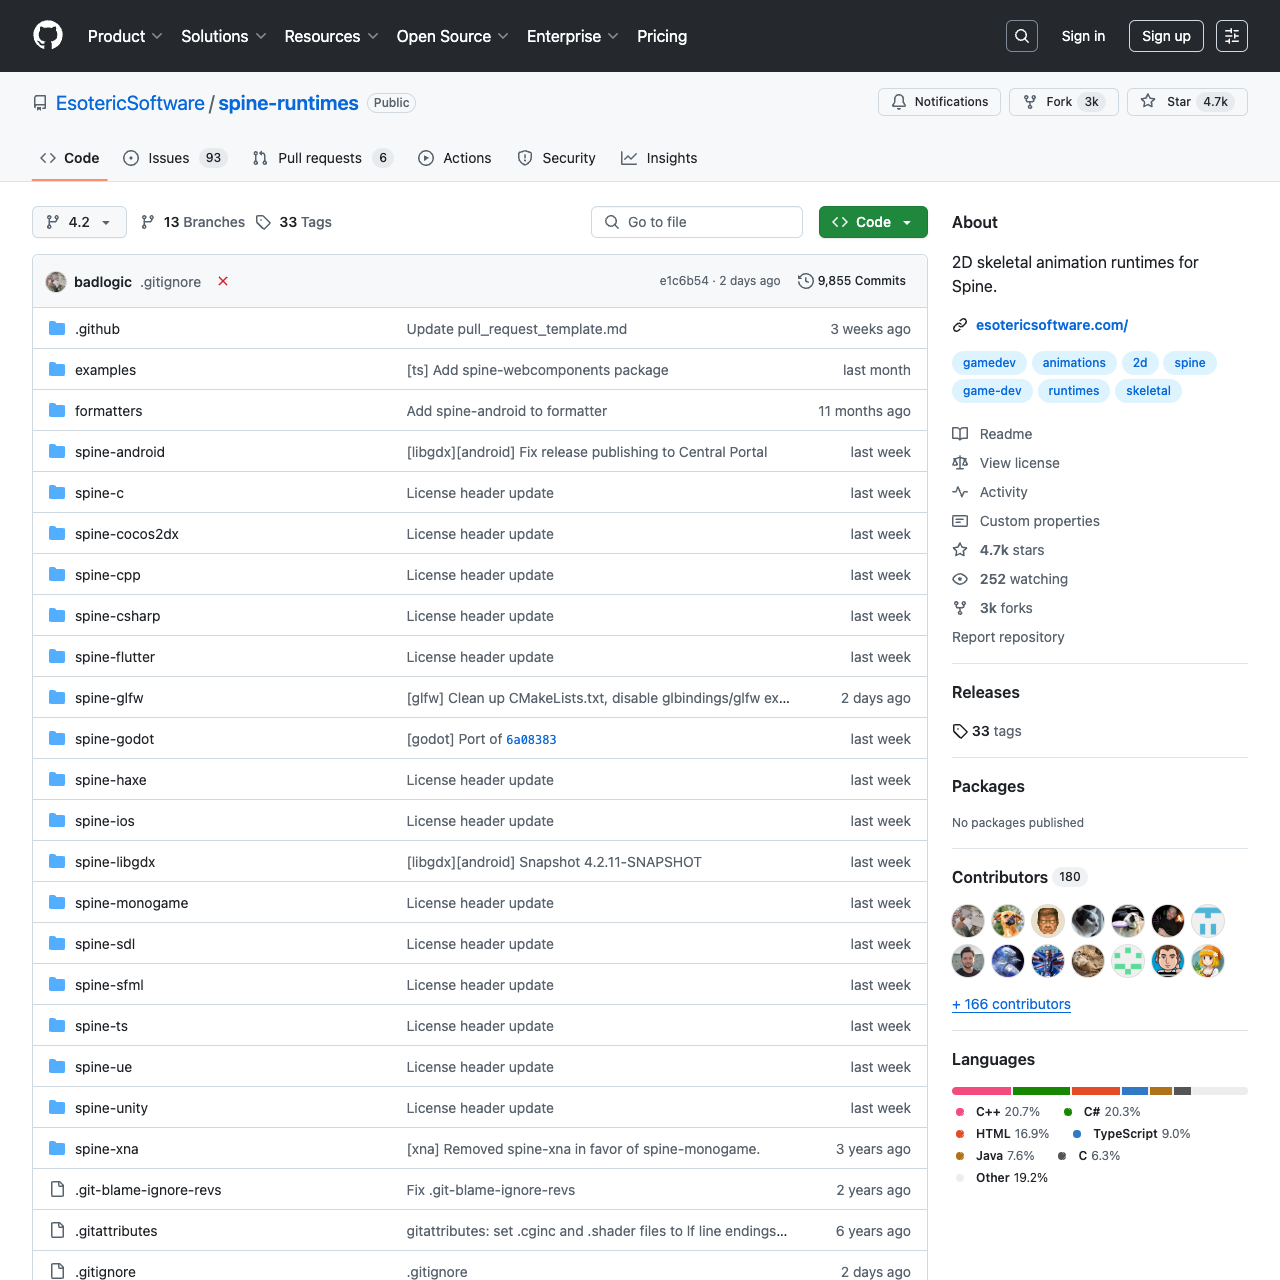The width and height of the screenshot is (1280, 1280).
Task: Click the spine-unity folder icon
Action: coord(57,1108)
